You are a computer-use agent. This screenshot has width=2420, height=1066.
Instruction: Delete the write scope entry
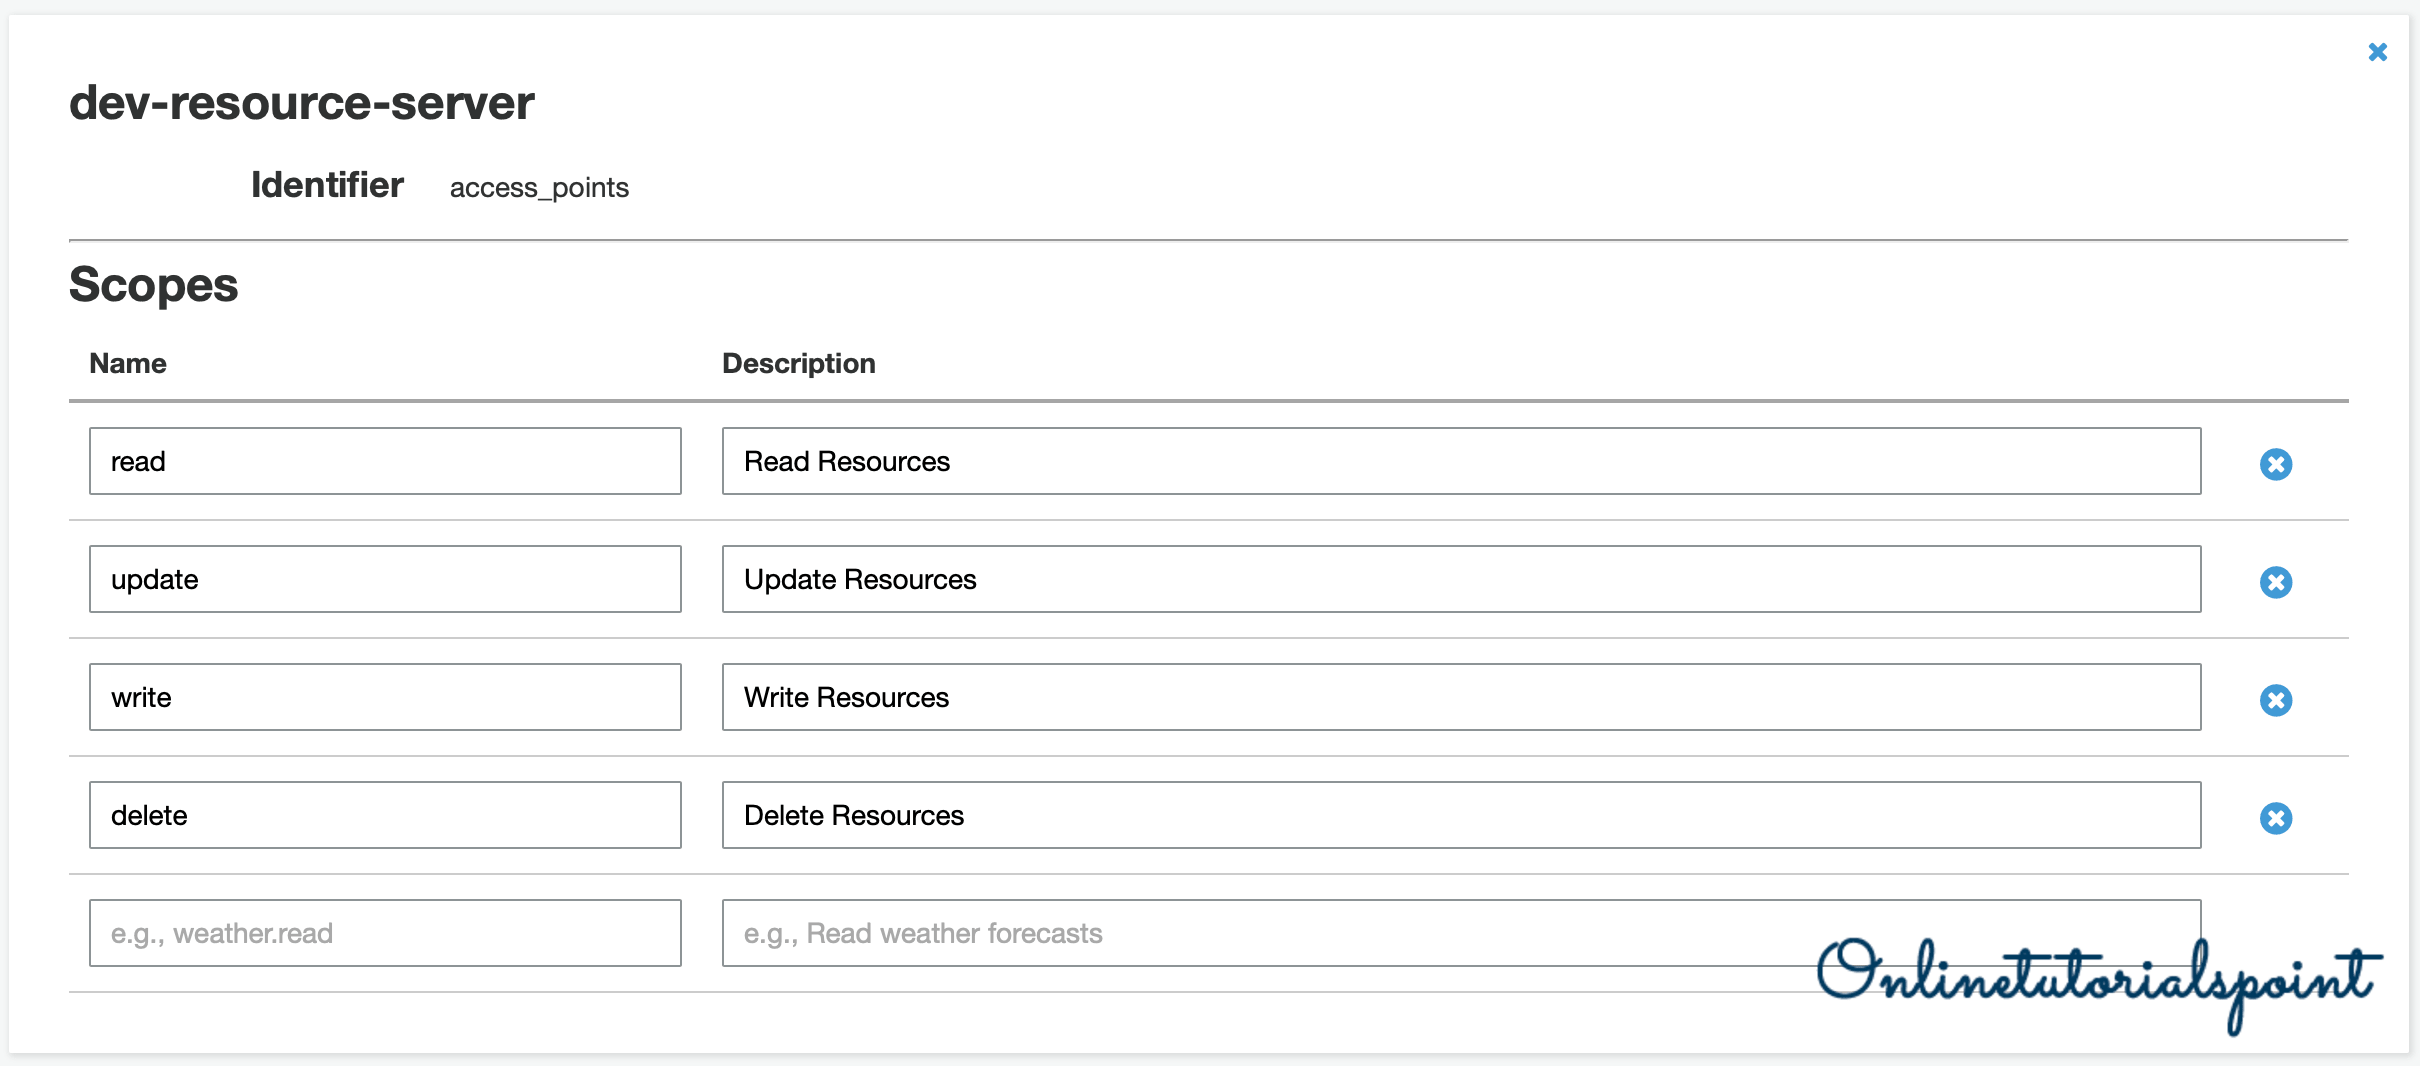[2275, 700]
